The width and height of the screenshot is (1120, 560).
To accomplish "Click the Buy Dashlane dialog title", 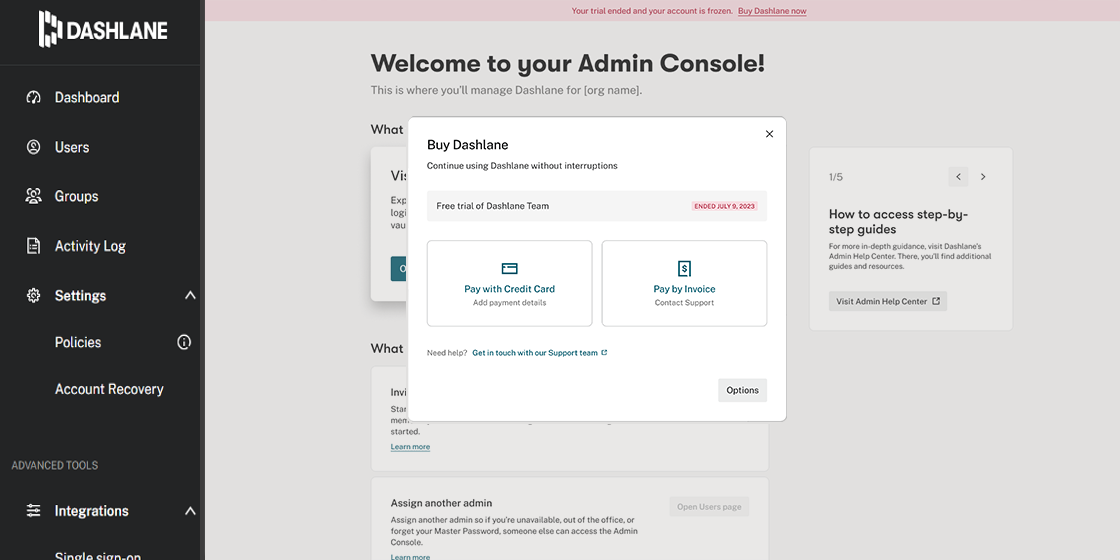I will (x=468, y=145).
